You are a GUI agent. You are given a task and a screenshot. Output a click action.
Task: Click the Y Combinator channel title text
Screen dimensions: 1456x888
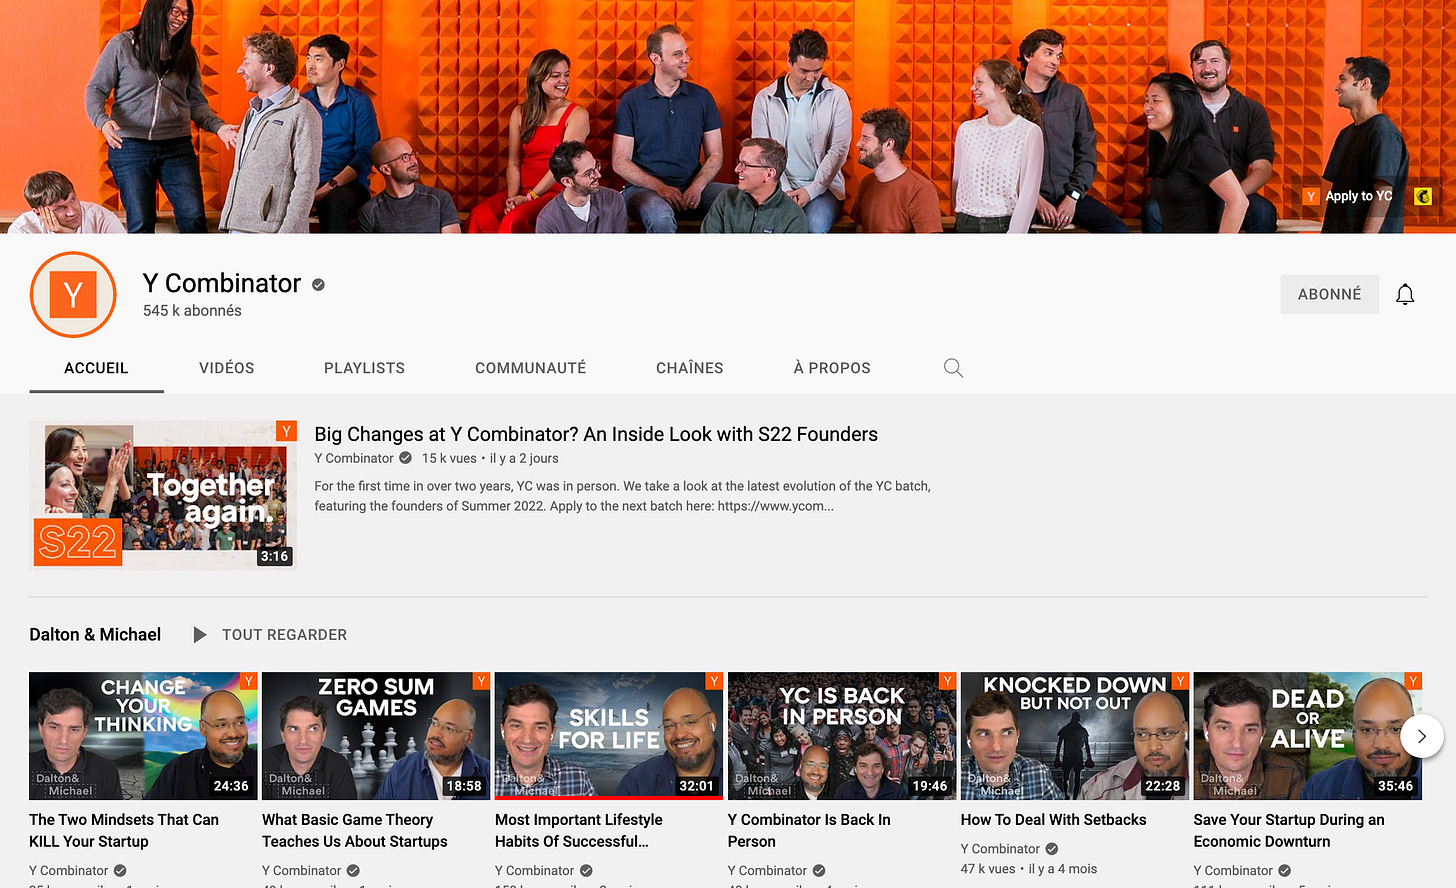tap(221, 284)
